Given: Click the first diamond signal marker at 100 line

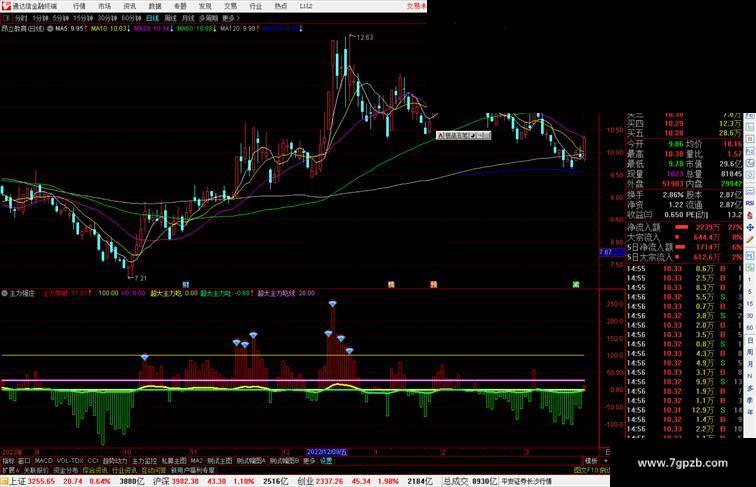Looking at the screenshot, I should [145, 357].
